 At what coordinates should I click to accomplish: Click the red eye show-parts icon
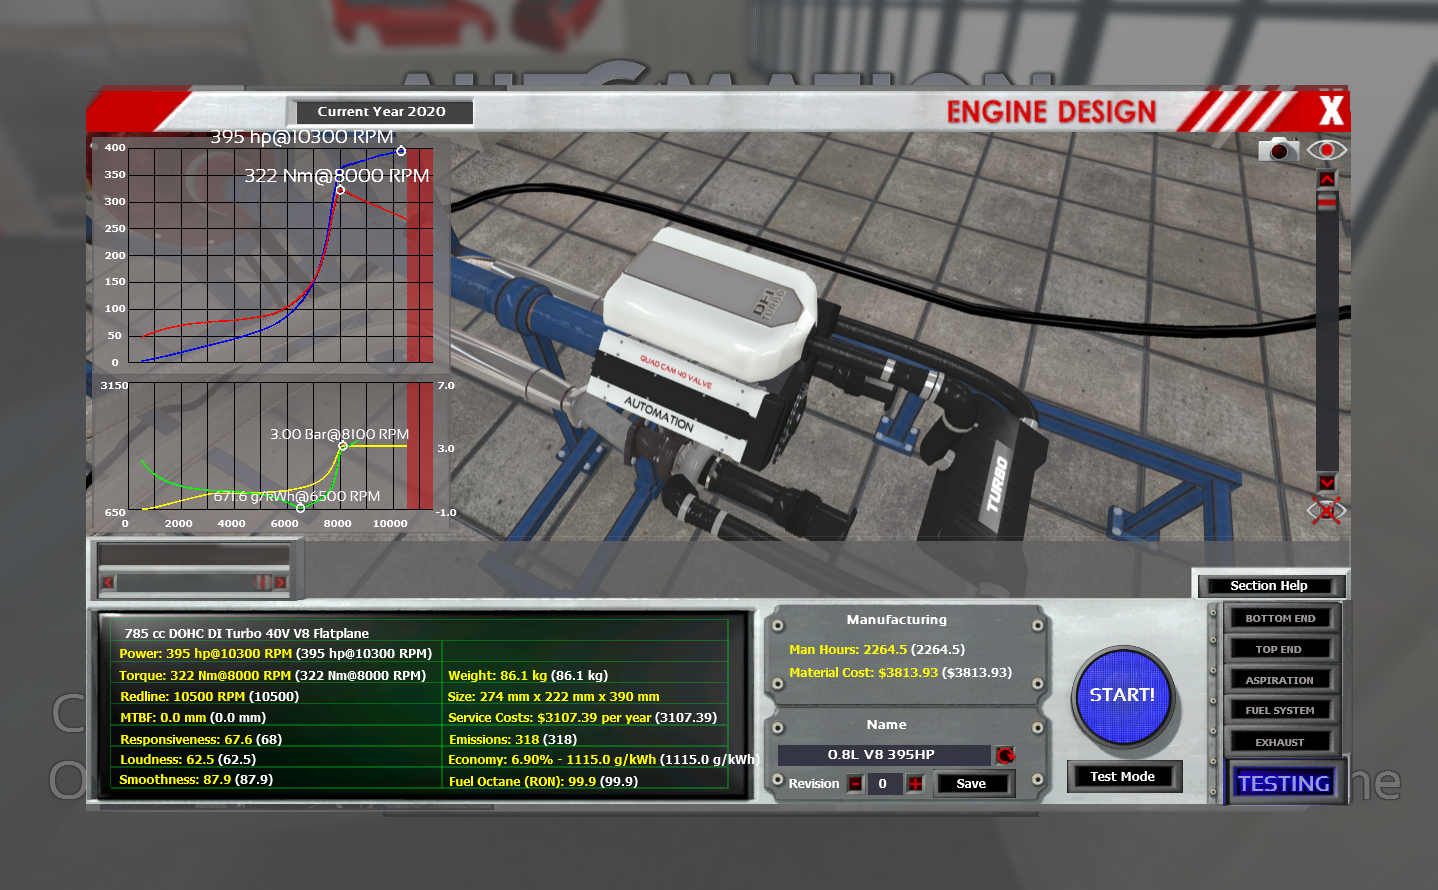pos(1326,150)
